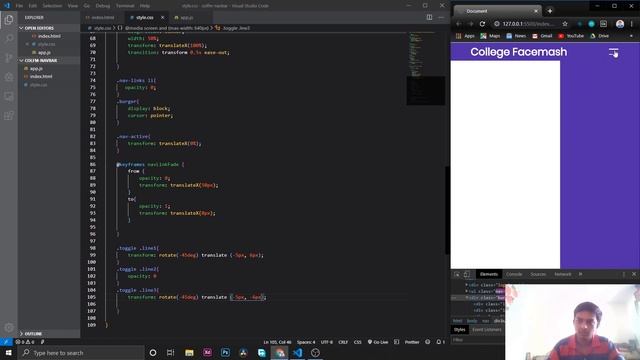
Task: Open Cortana from the taskbar
Action: pyautogui.click(x=153, y=353)
